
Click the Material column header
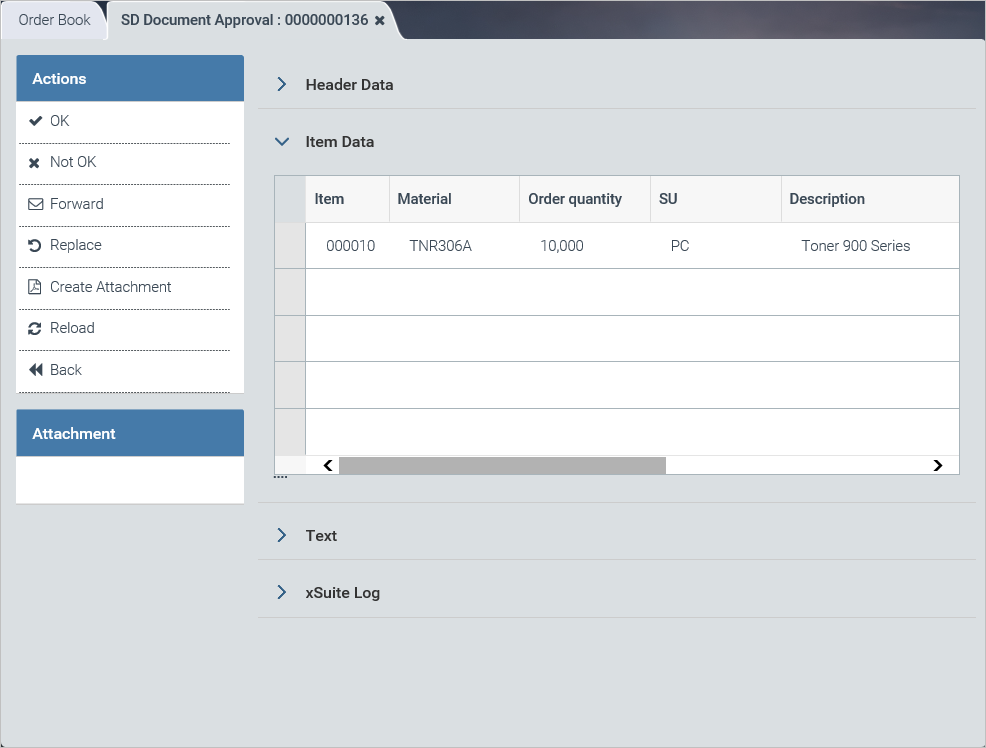425,199
